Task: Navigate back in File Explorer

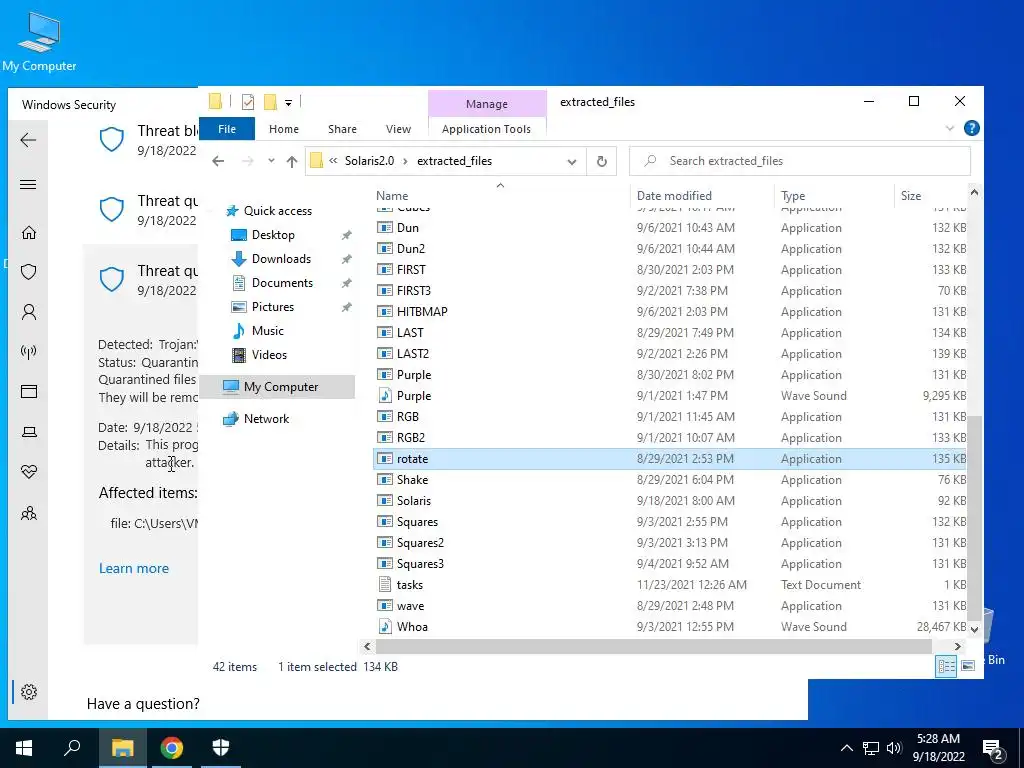Action: coord(218,161)
